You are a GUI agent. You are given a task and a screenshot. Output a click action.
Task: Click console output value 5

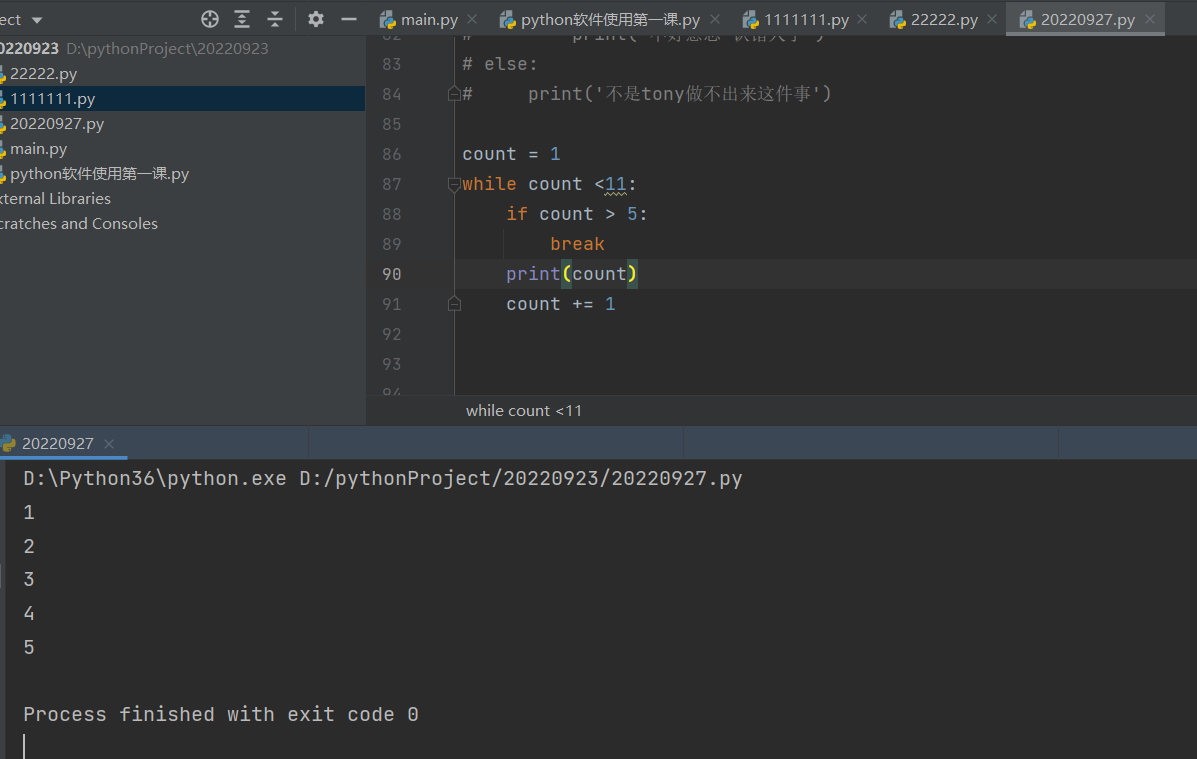pos(29,648)
